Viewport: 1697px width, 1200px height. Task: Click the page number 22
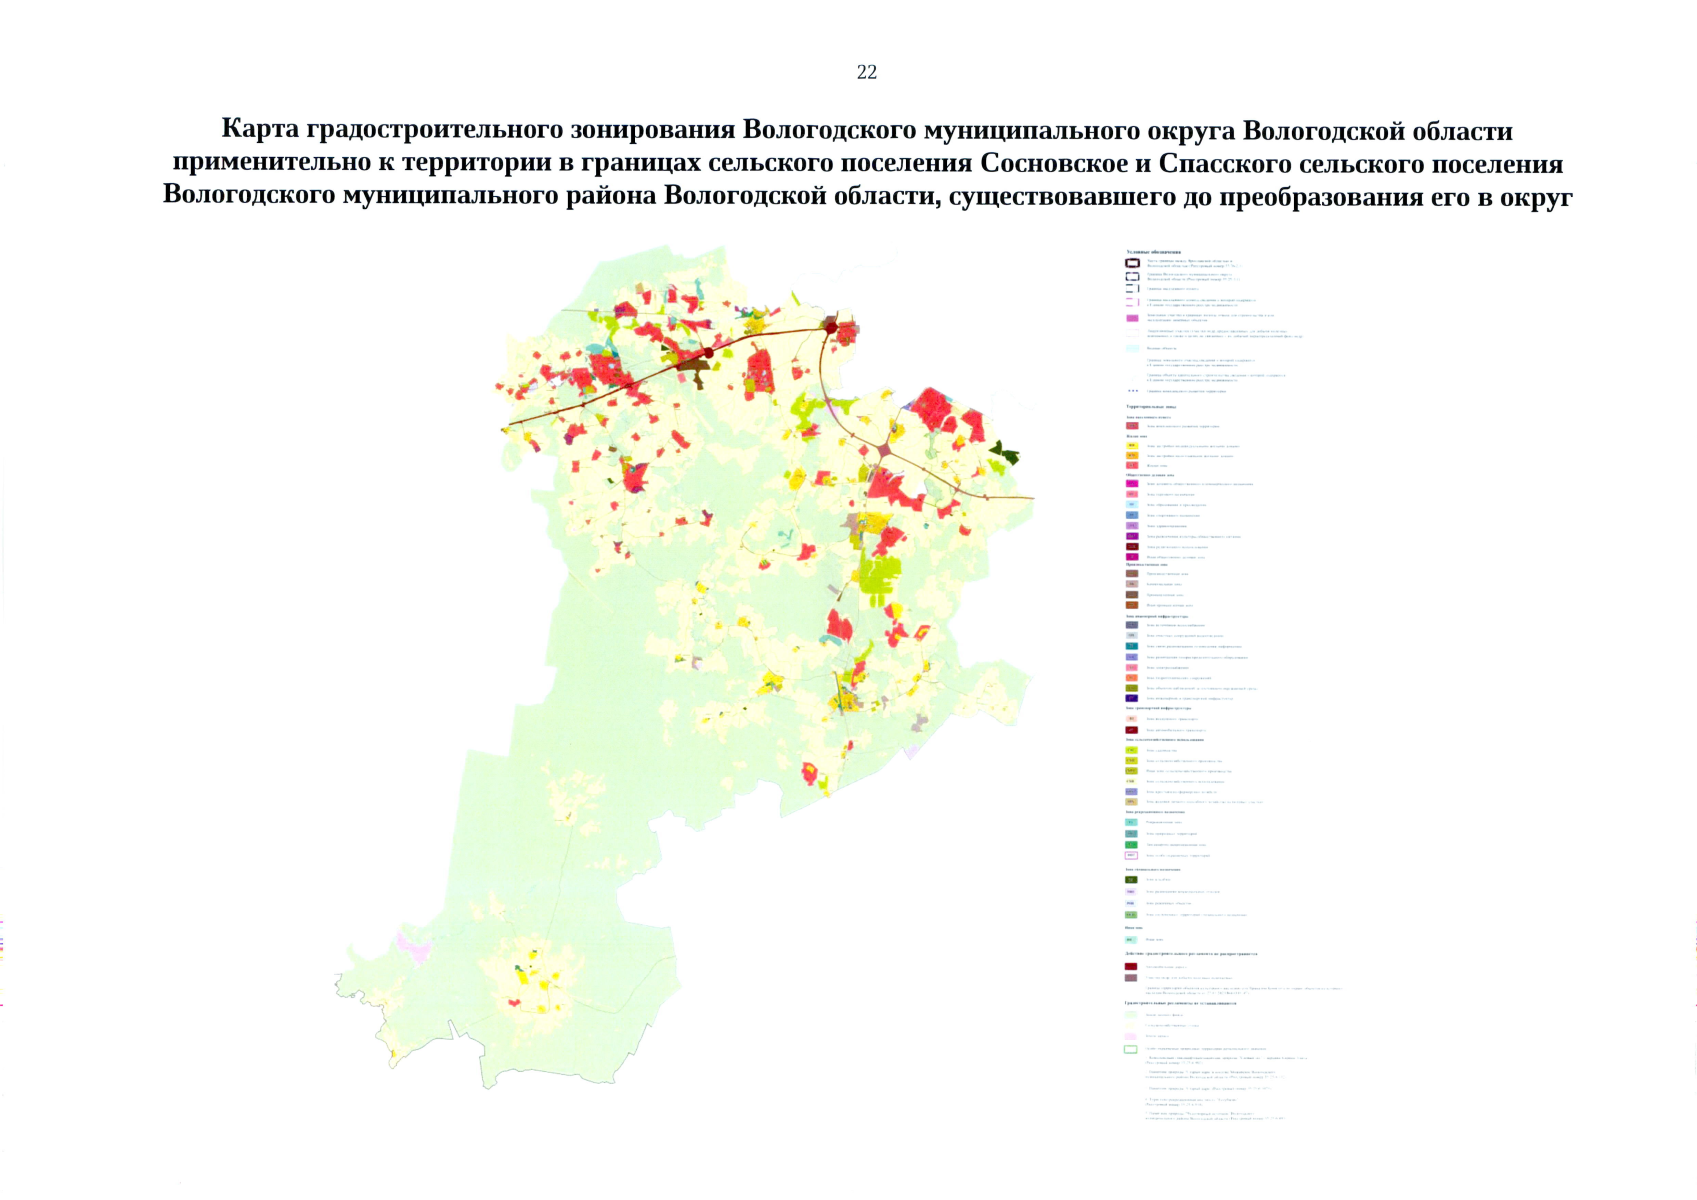866,72
